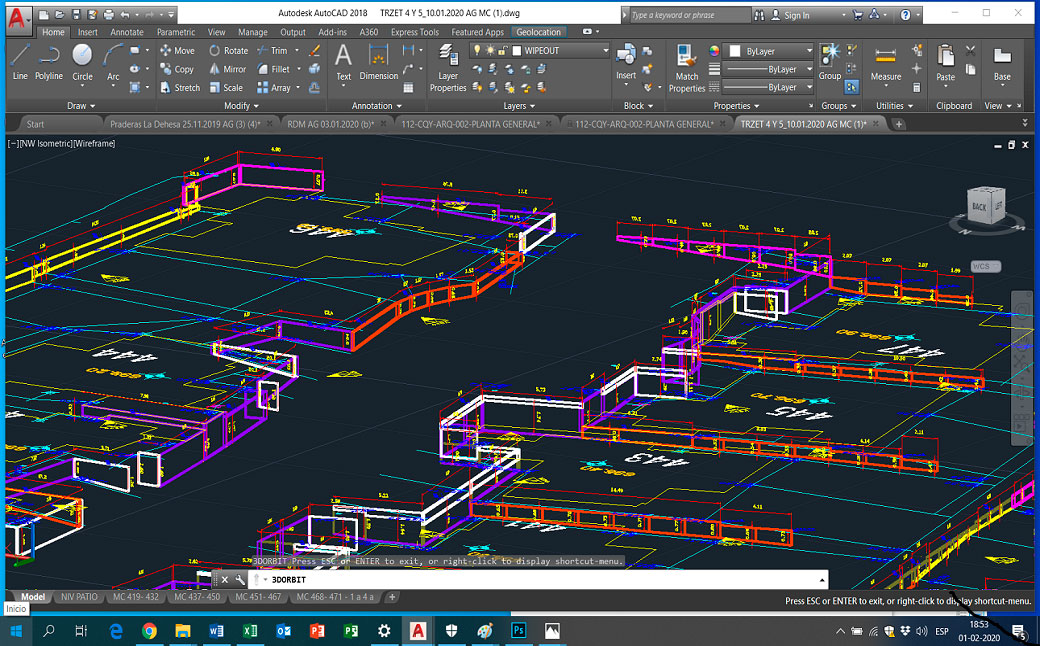
Task: Select the Line drawing tool
Action: (x=20, y=62)
